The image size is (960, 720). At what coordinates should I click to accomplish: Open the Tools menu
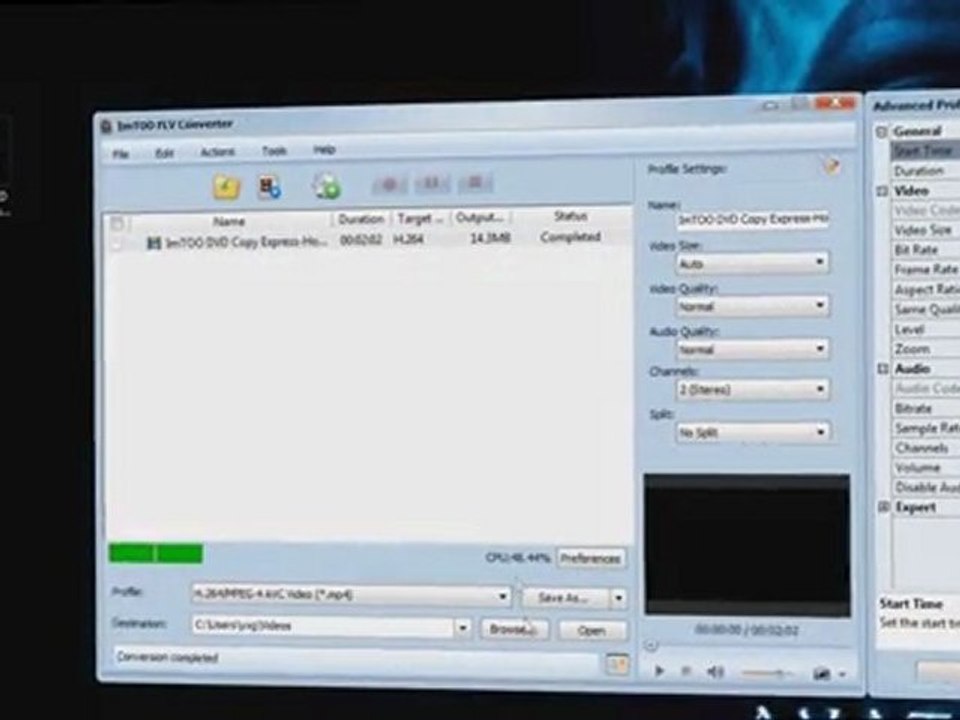274,151
